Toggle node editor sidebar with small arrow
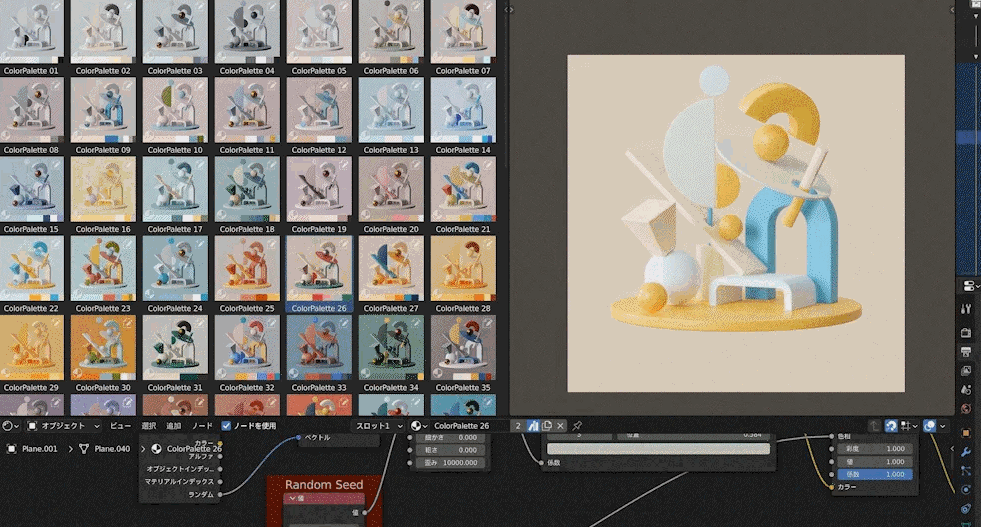981x527 pixels. coord(952,448)
